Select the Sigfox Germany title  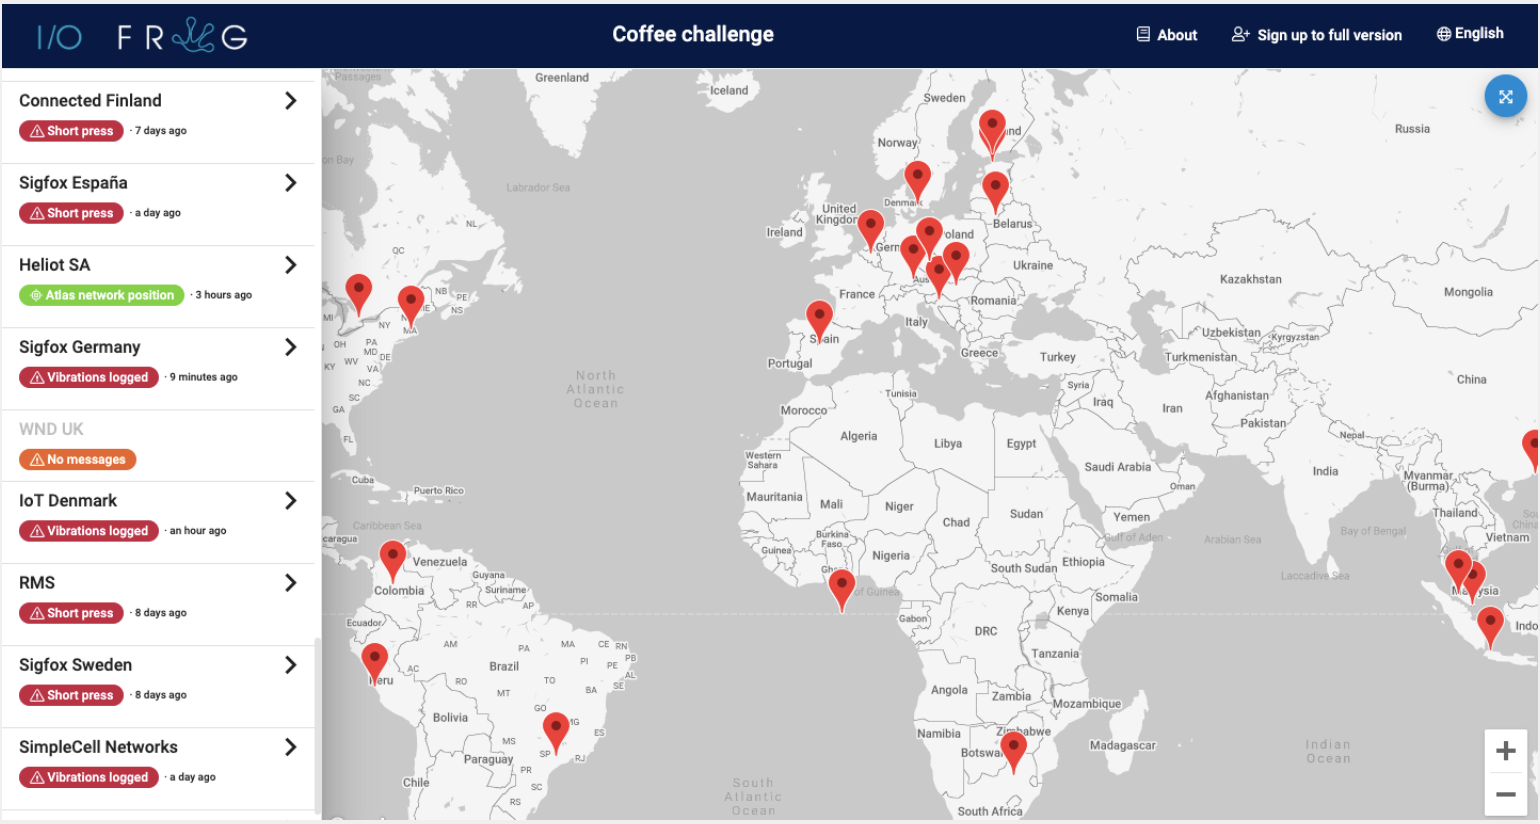click(x=79, y=347)
